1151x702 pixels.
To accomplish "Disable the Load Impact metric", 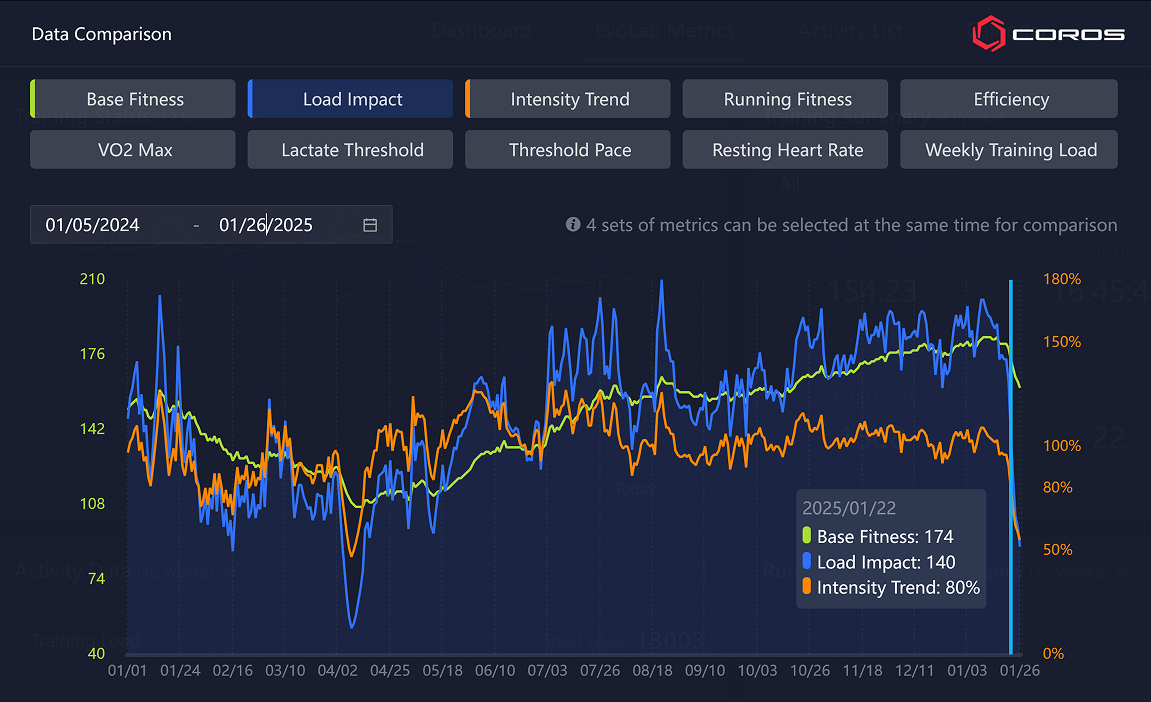I will point(351,99).
